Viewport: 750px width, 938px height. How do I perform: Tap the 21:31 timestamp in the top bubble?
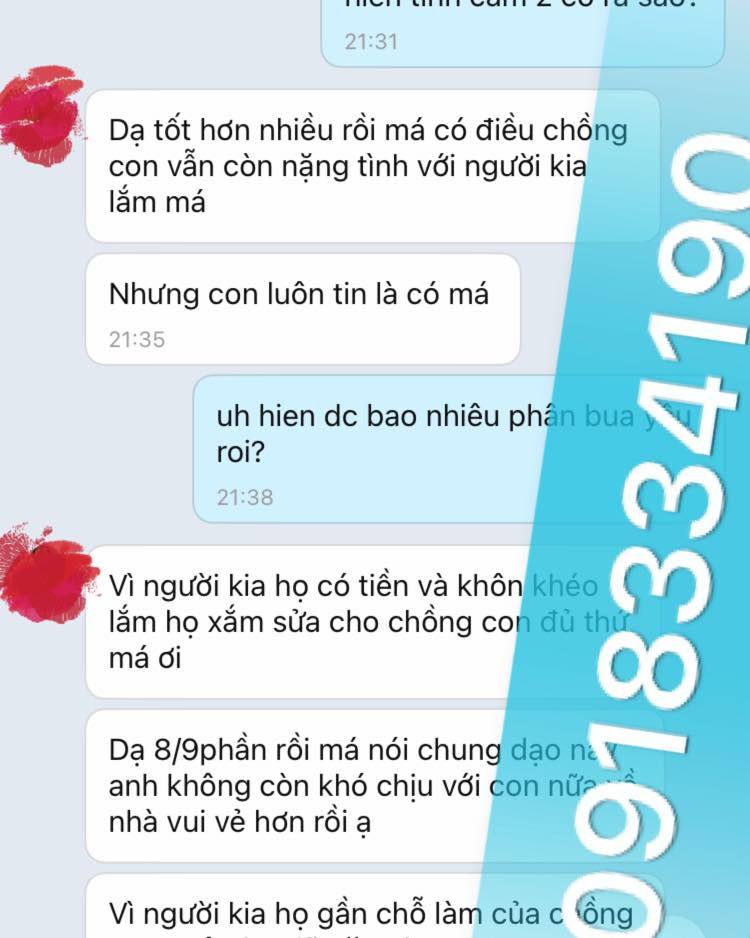pos(371,42)
